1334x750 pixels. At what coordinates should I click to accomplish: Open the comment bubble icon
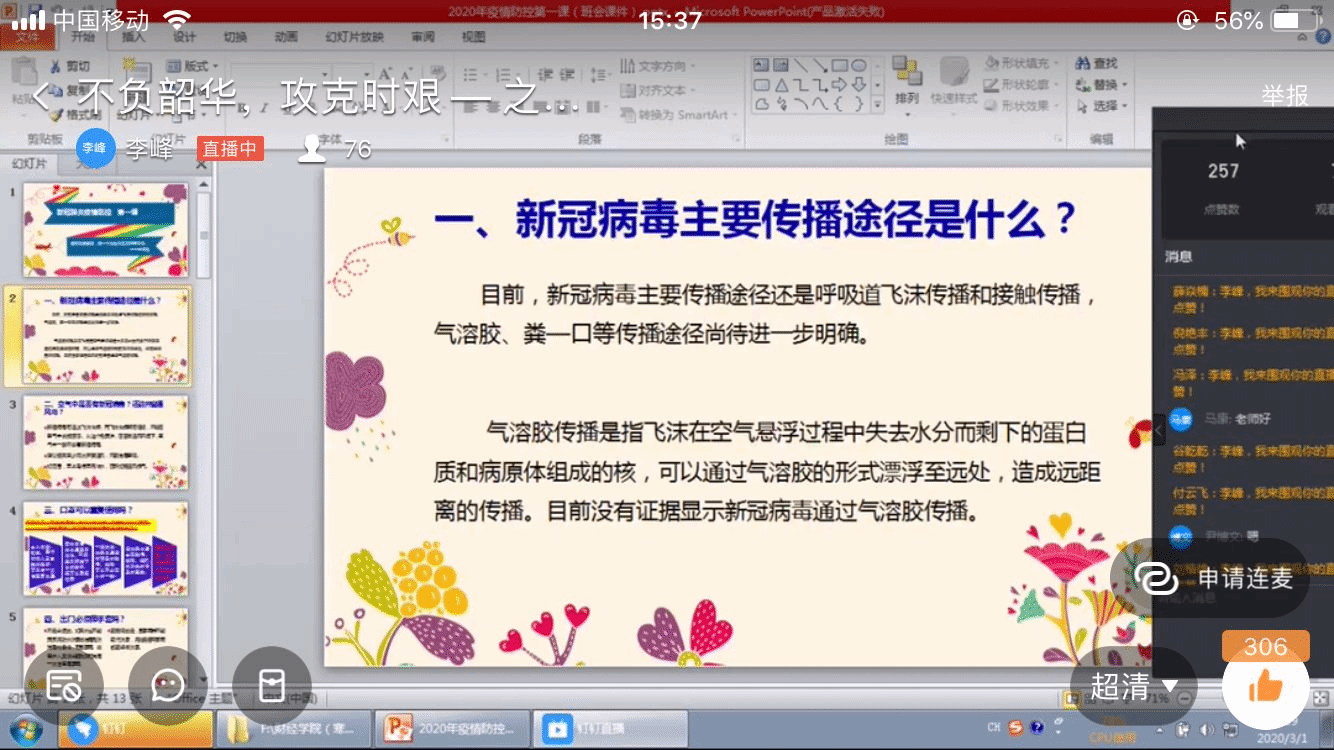point(167,686)
